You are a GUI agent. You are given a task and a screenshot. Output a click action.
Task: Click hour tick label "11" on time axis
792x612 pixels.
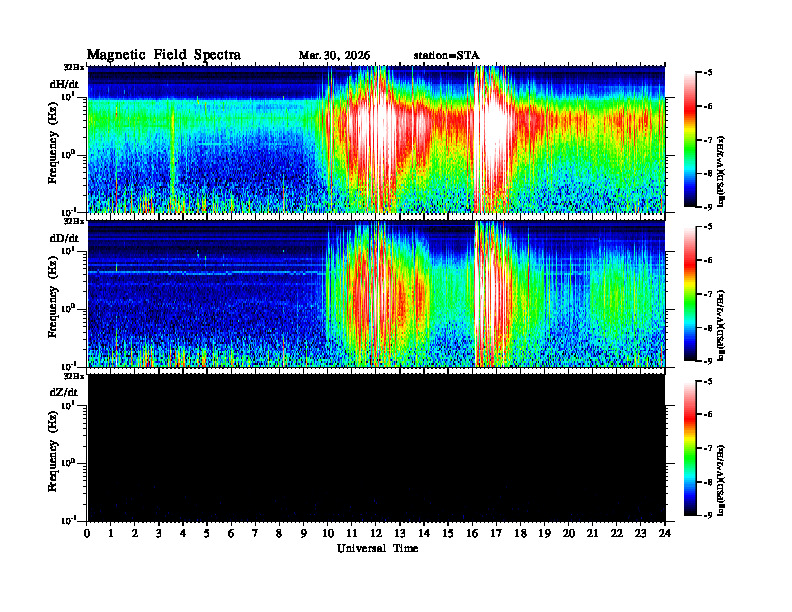(x=352, y=534)
